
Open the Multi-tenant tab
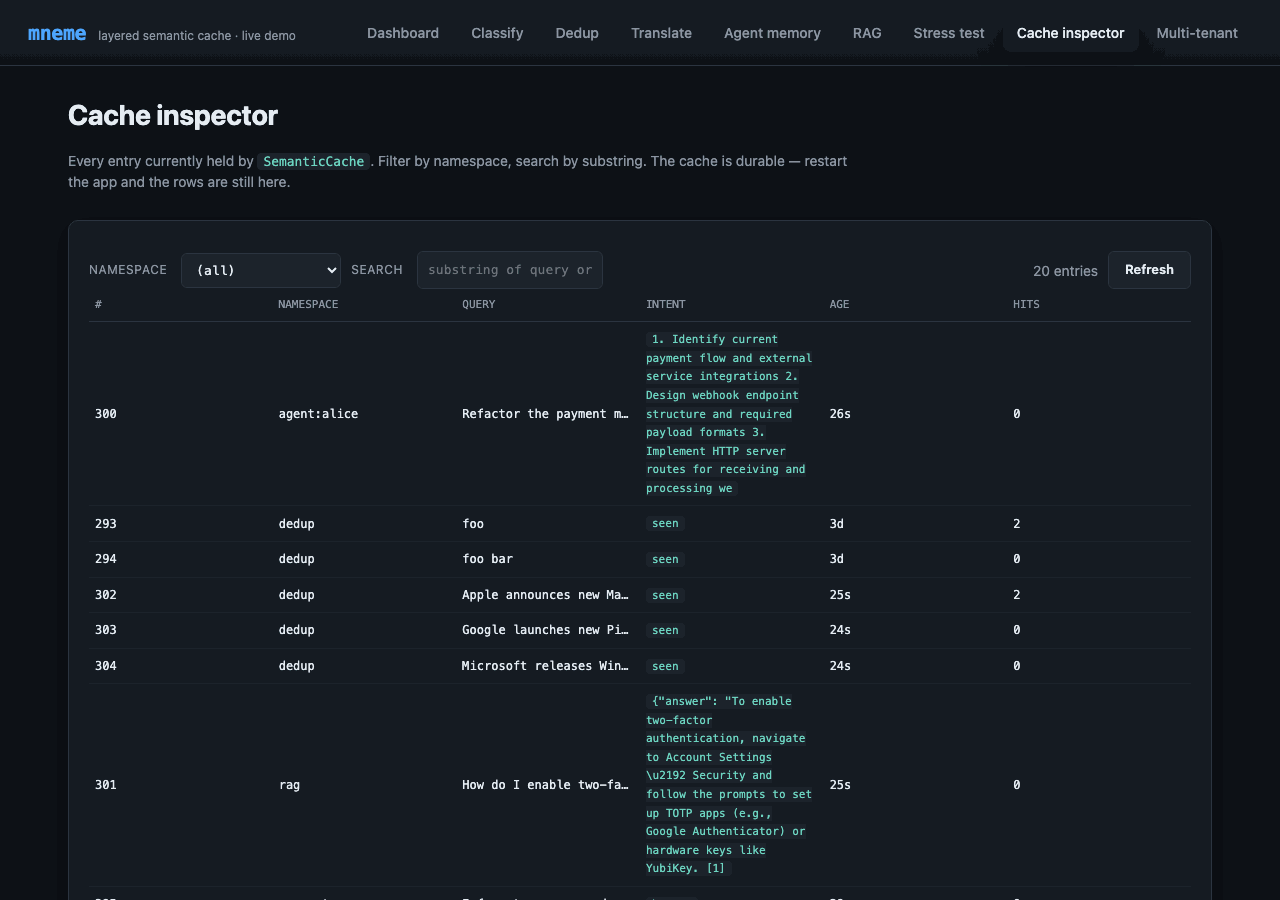tap(1197, 33)
